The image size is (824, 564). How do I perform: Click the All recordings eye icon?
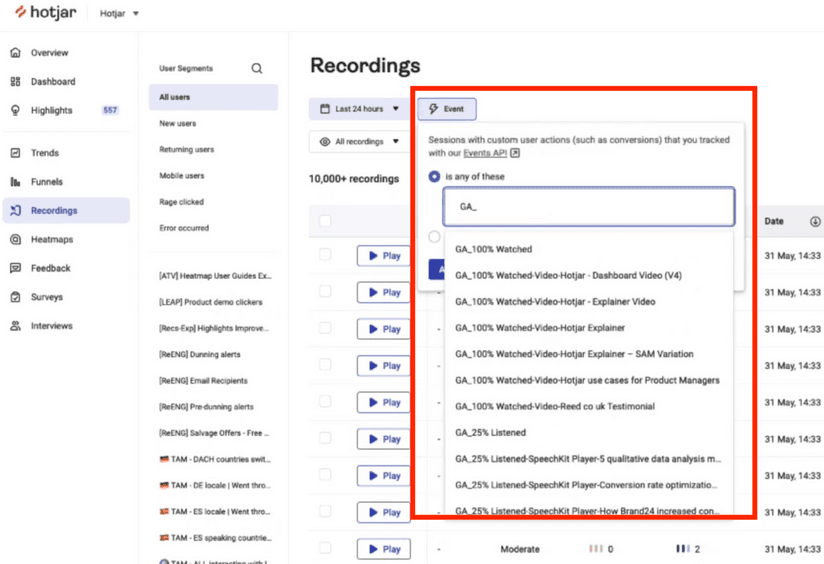coord(325,142)
